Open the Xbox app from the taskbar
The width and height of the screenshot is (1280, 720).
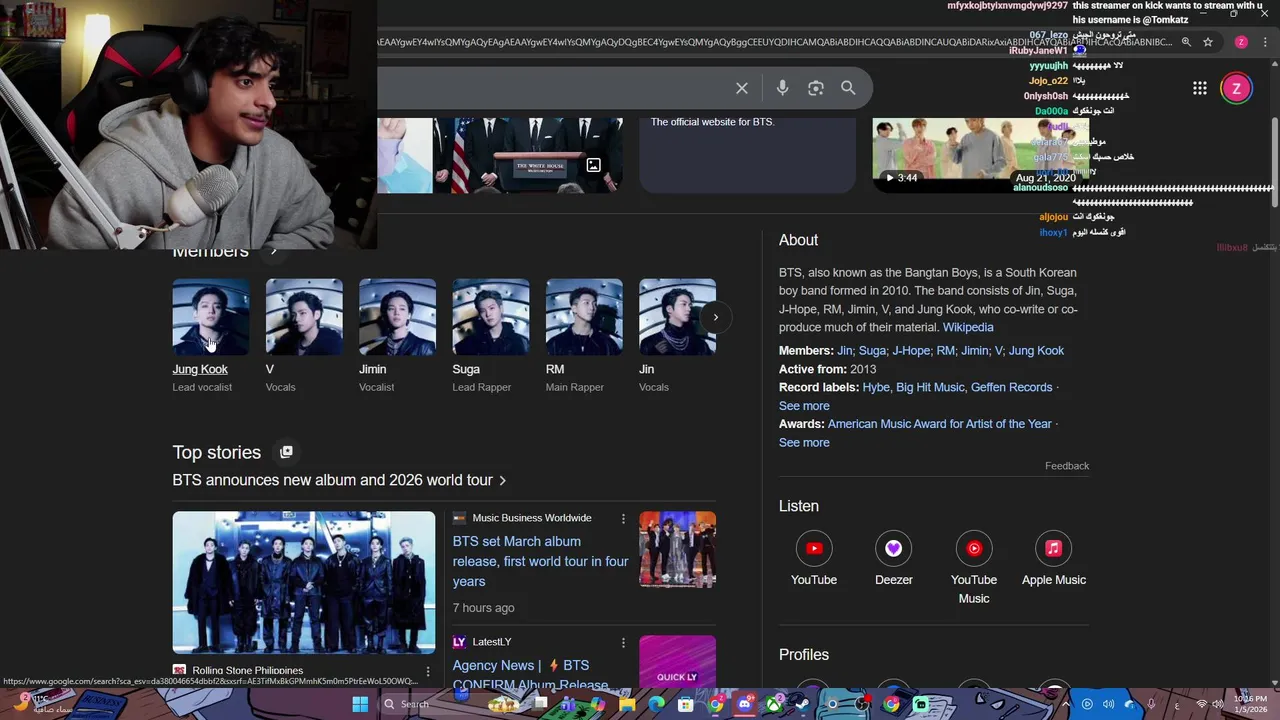pyautogui.click(x=775, y=704)
